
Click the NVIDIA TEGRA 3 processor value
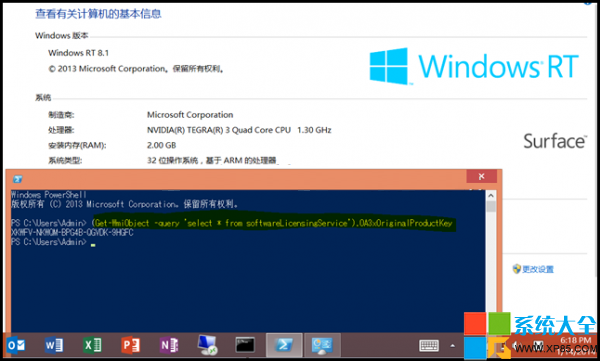[239, 130]
